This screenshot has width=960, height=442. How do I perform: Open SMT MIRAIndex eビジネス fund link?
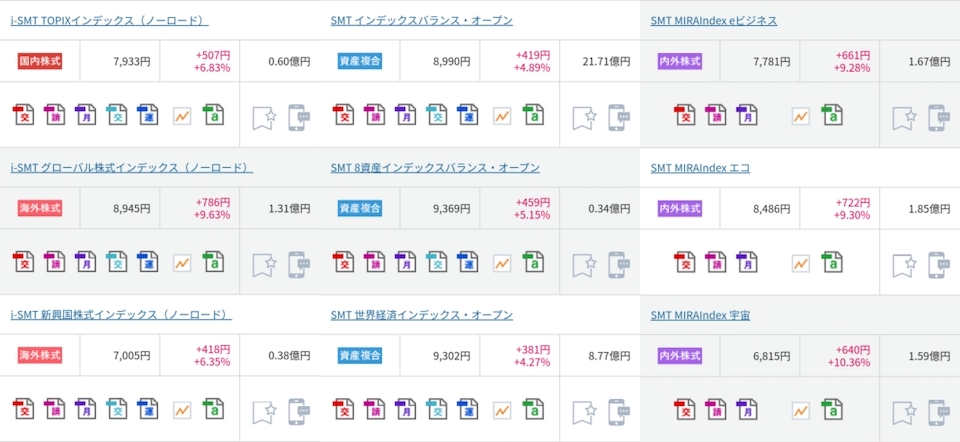pyautogui.click(x=714, y=20)
